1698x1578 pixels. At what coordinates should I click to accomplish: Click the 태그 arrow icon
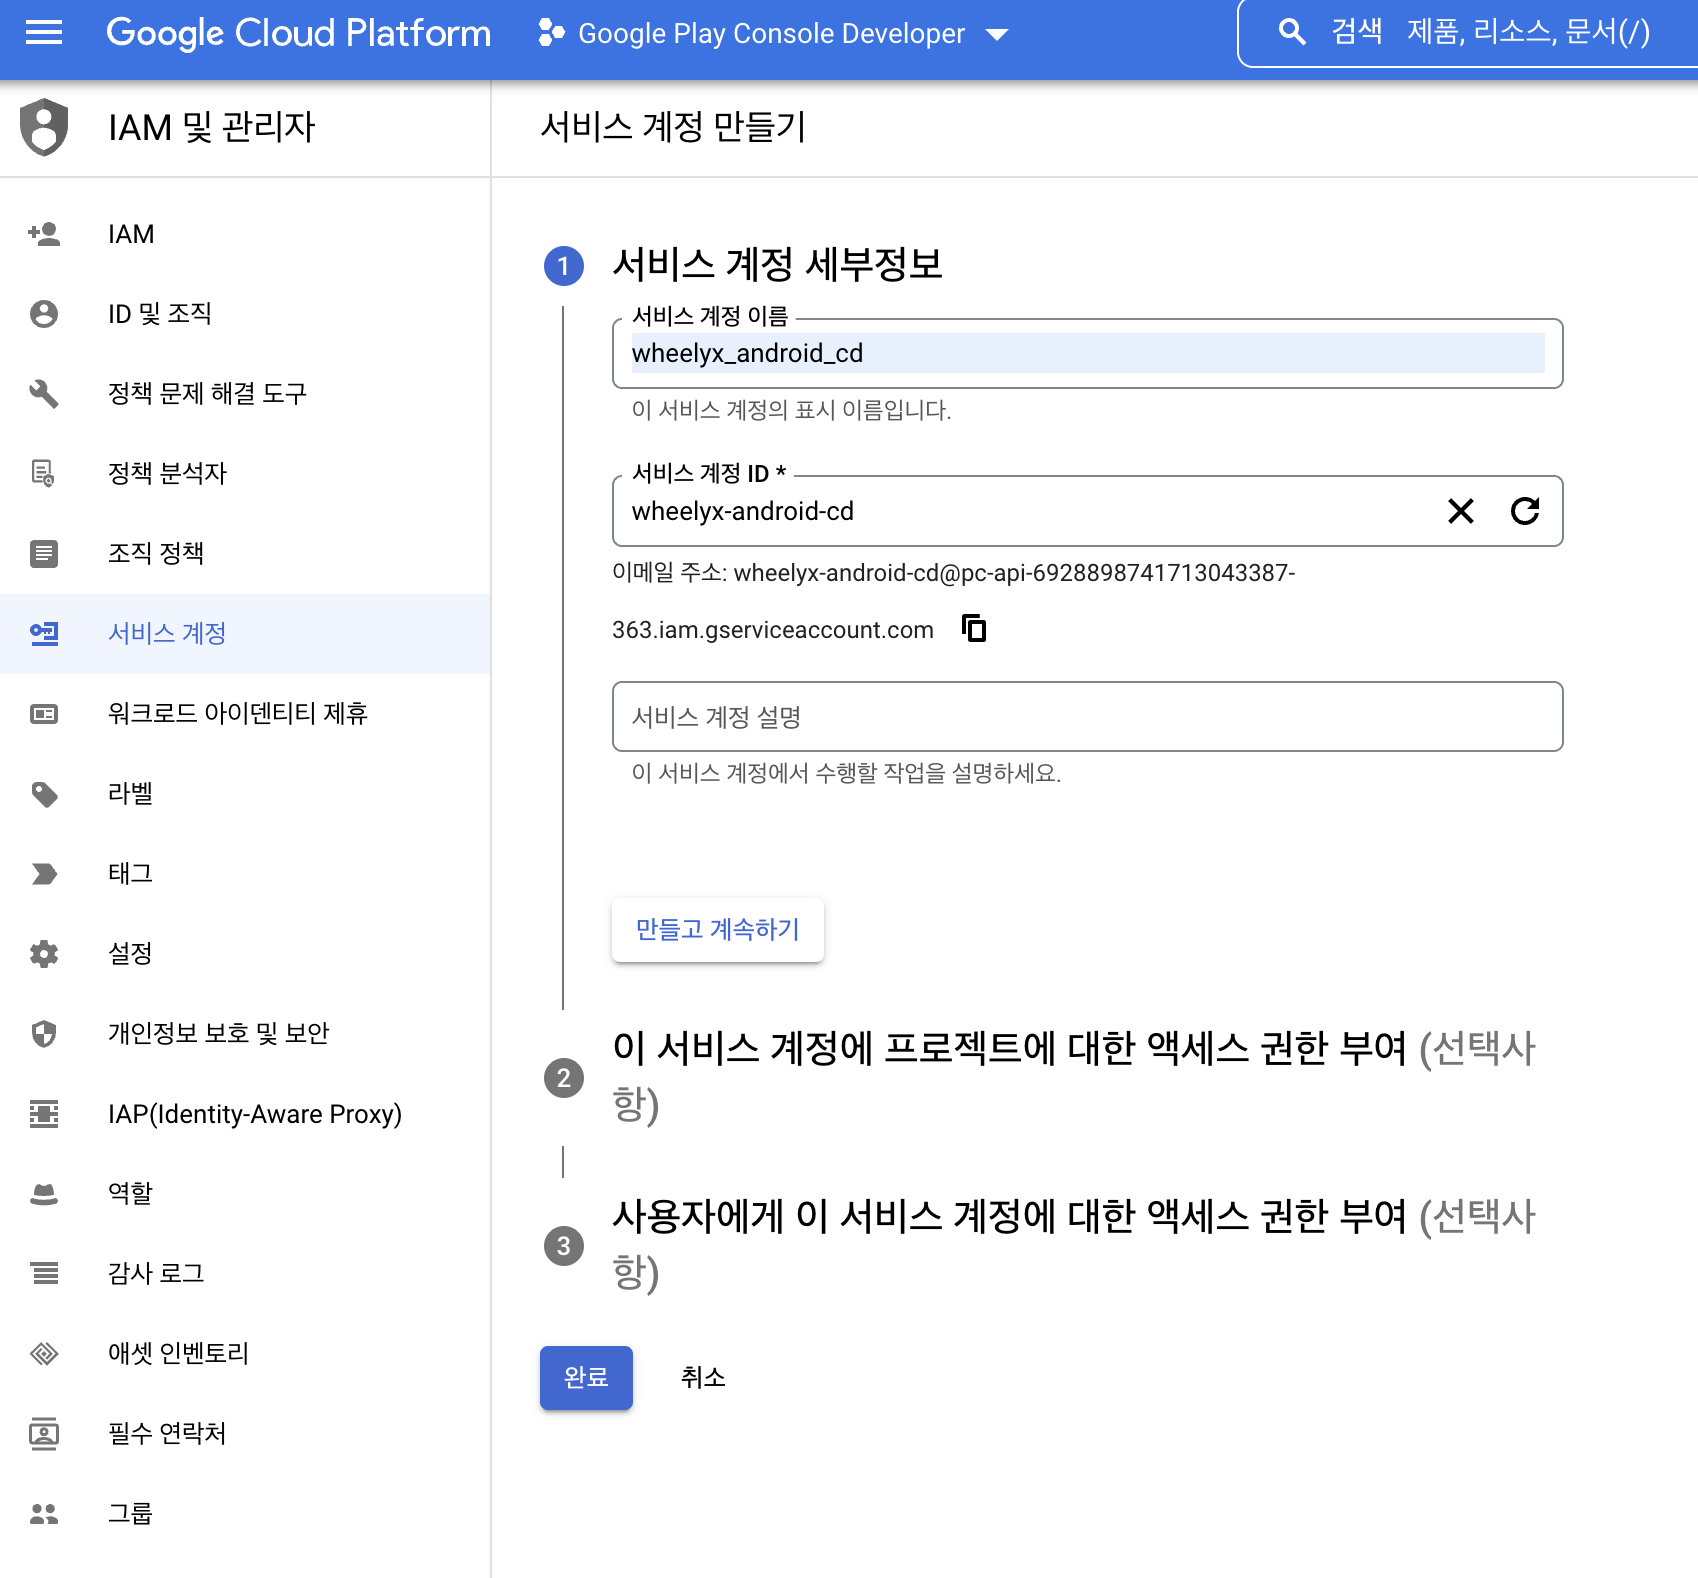coord(44,873)
